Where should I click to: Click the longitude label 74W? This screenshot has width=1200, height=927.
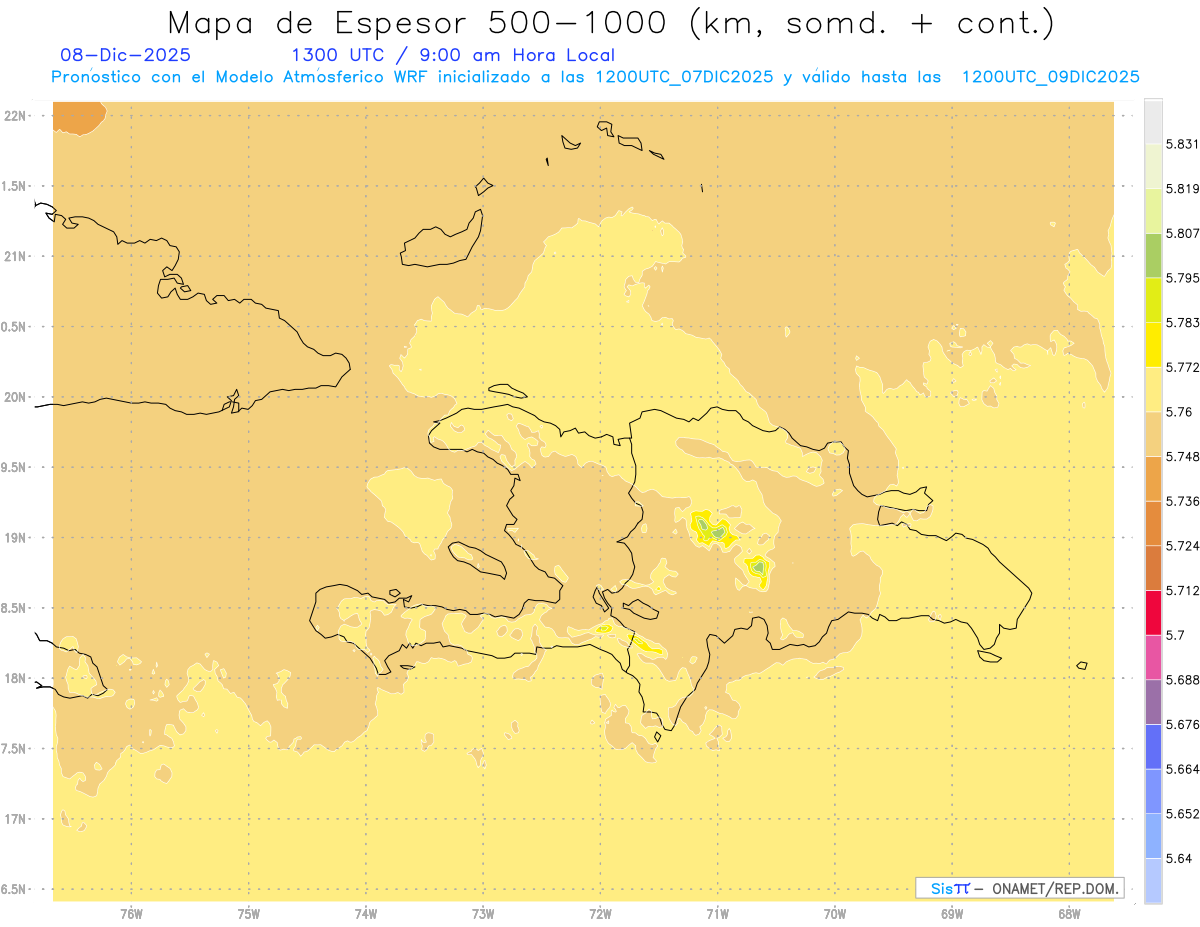coord(366,914)
